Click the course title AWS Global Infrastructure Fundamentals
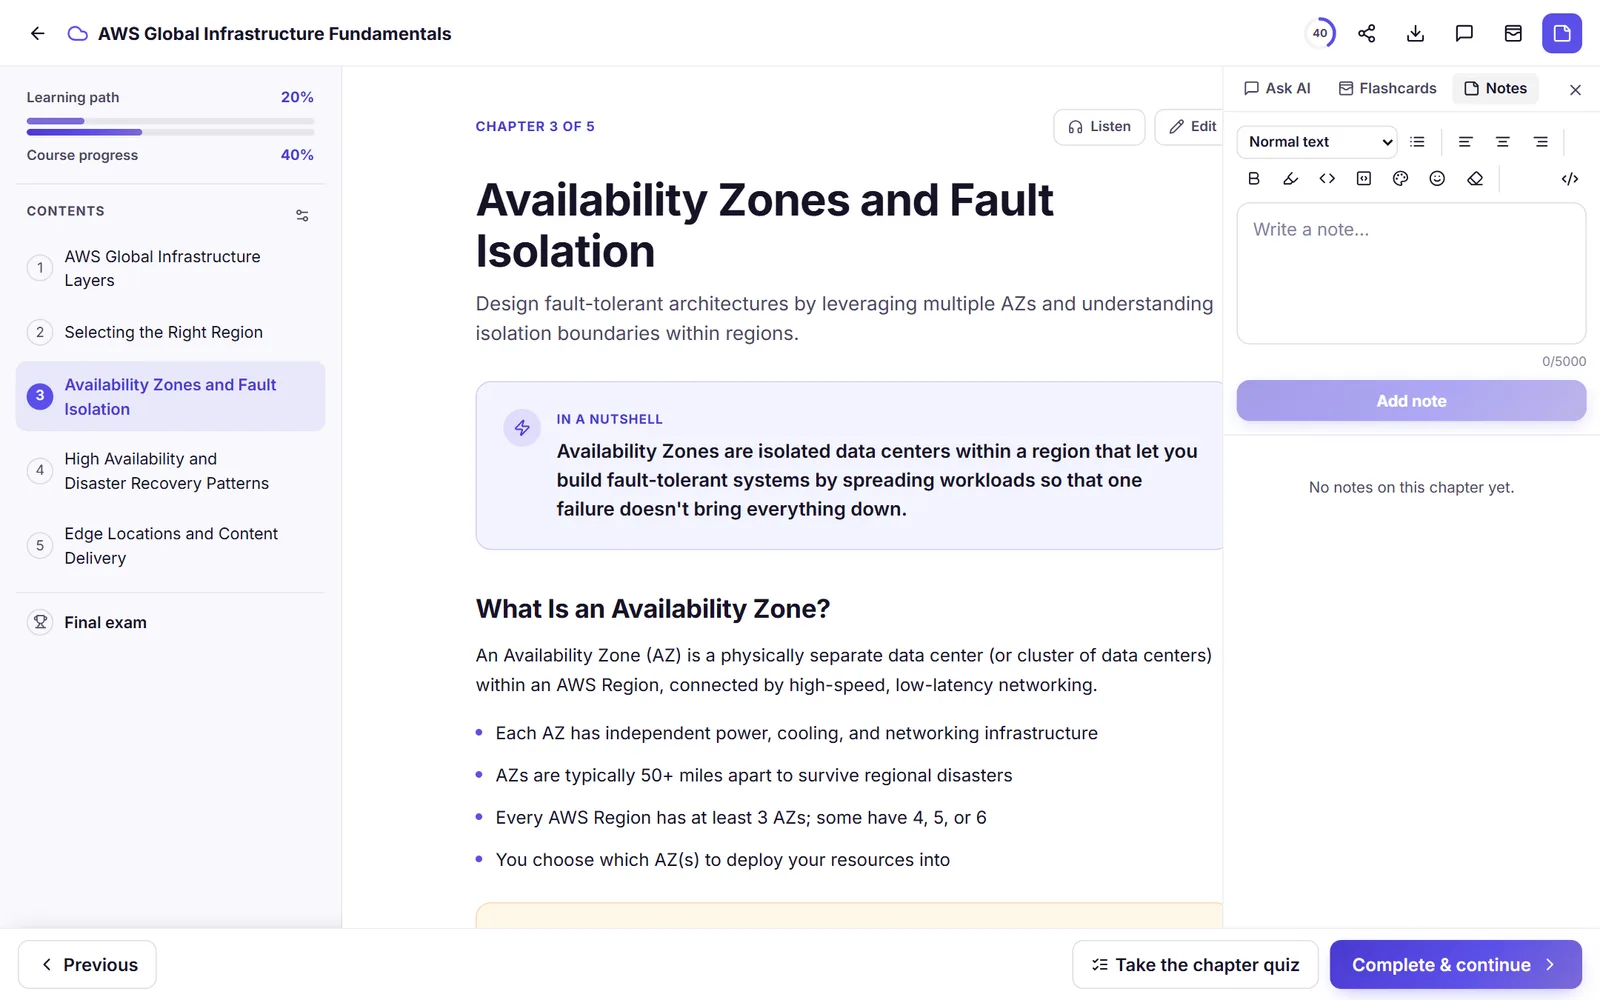This screenshot has width=1600, height=1000. click(275, 33)
